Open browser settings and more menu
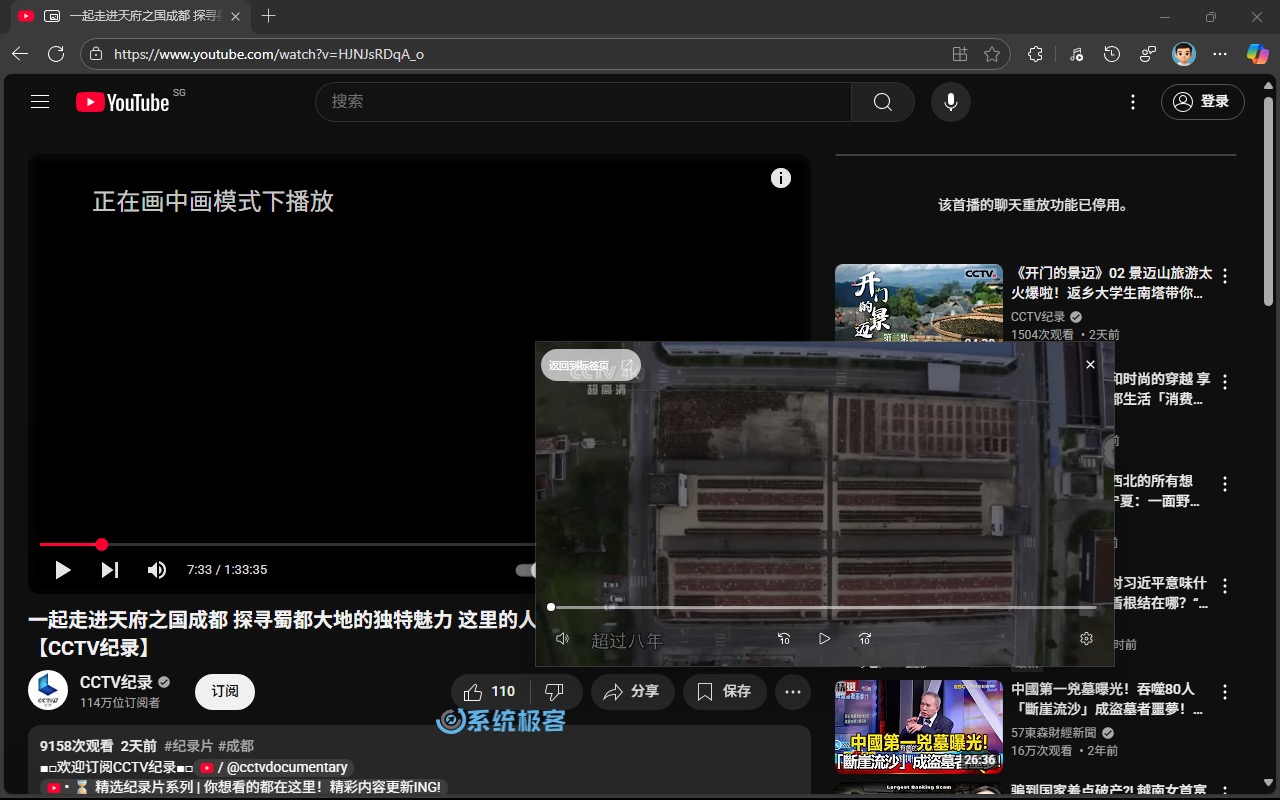The image size is (1280, 800). click(x=1220, y=54)
